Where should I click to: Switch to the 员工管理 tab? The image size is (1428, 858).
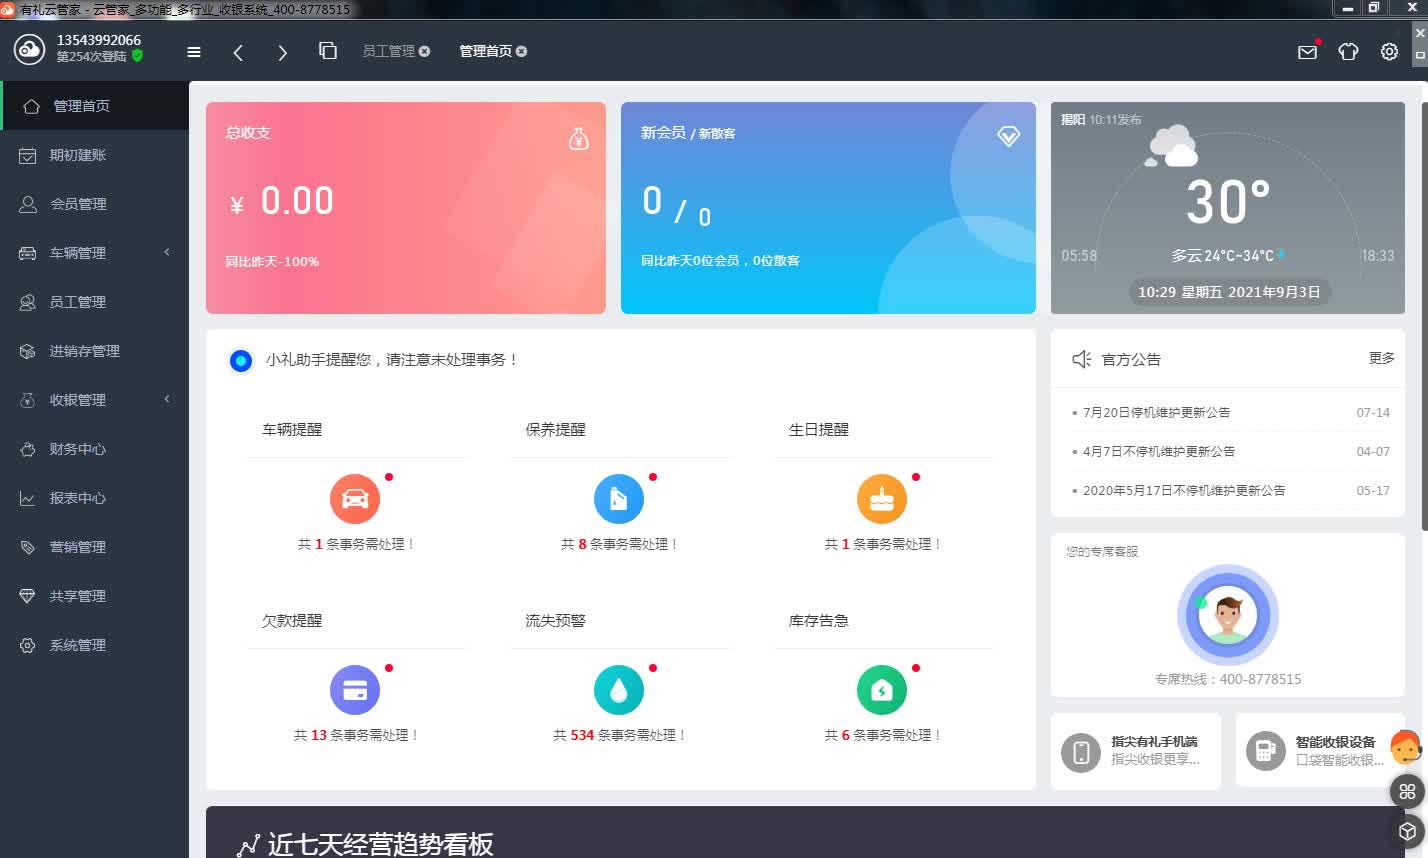pos(388,51)
